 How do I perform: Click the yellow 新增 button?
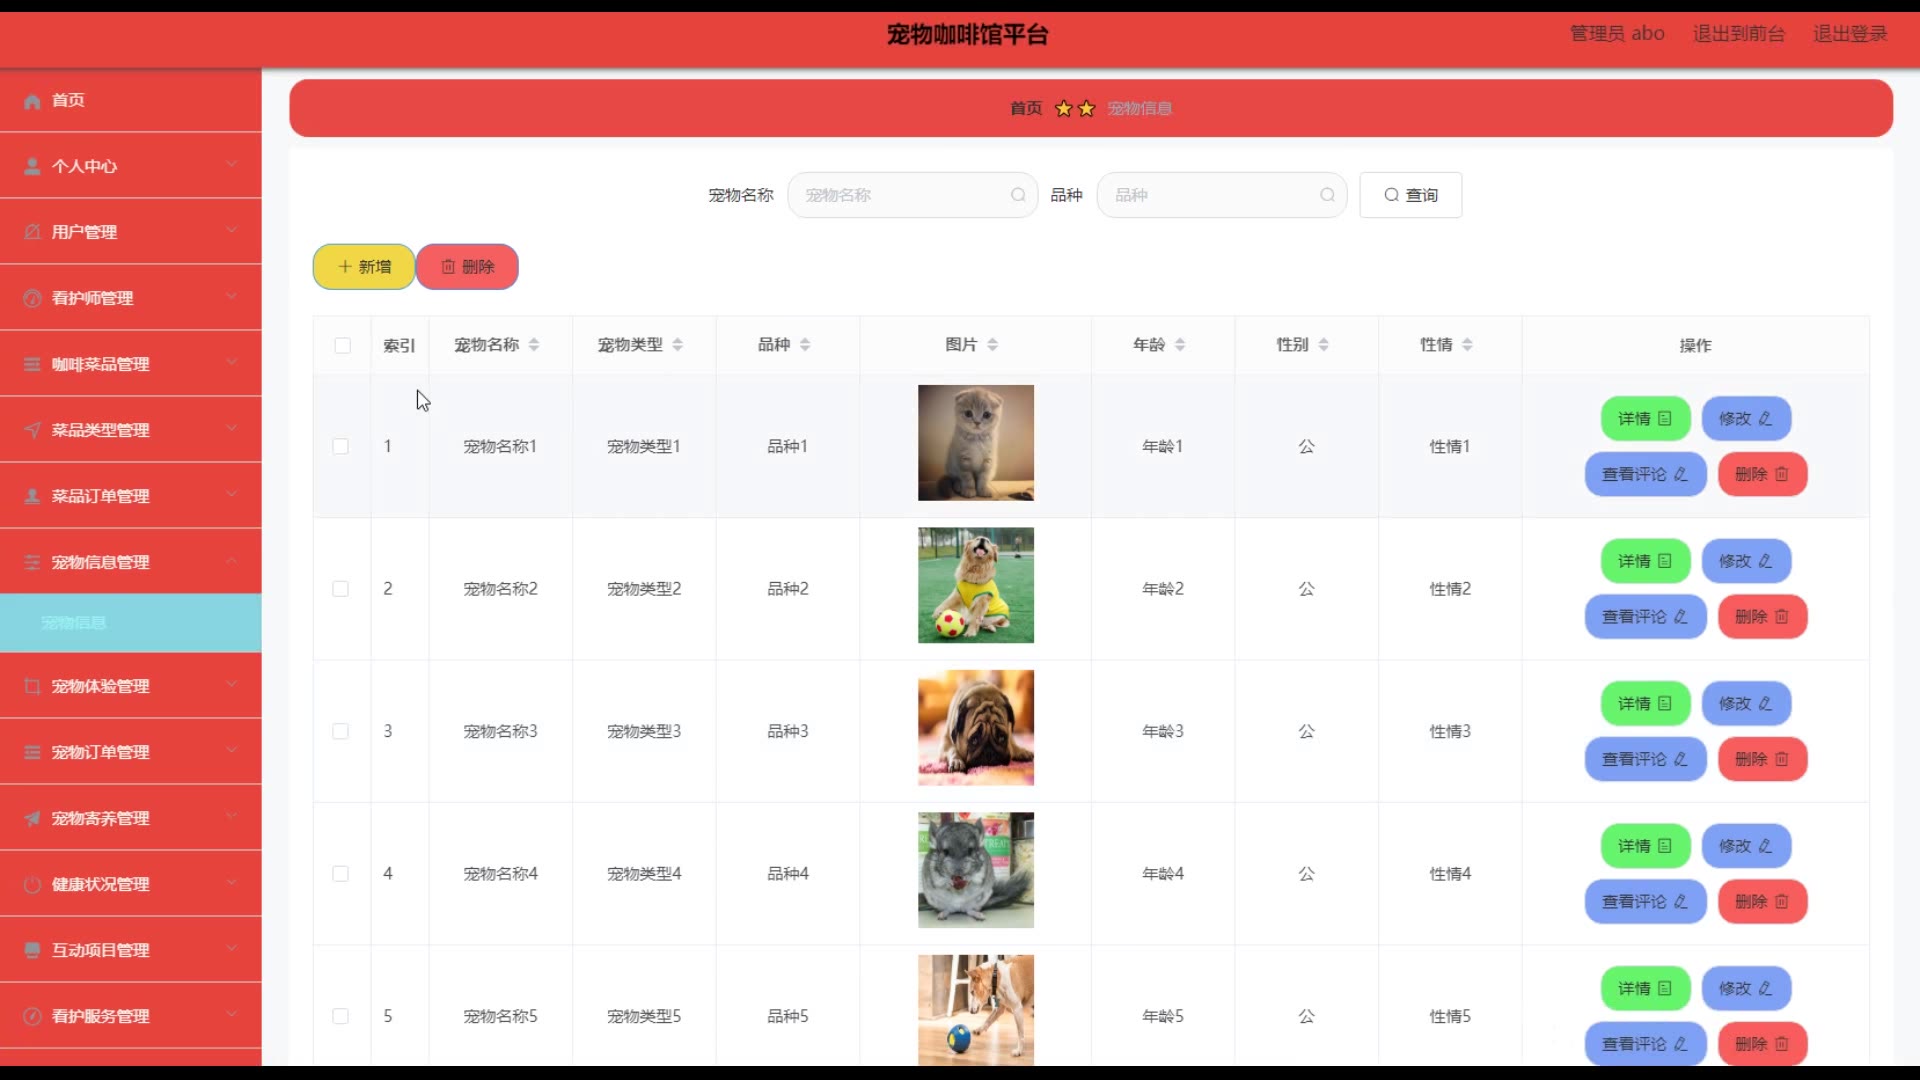click(364, 267)
